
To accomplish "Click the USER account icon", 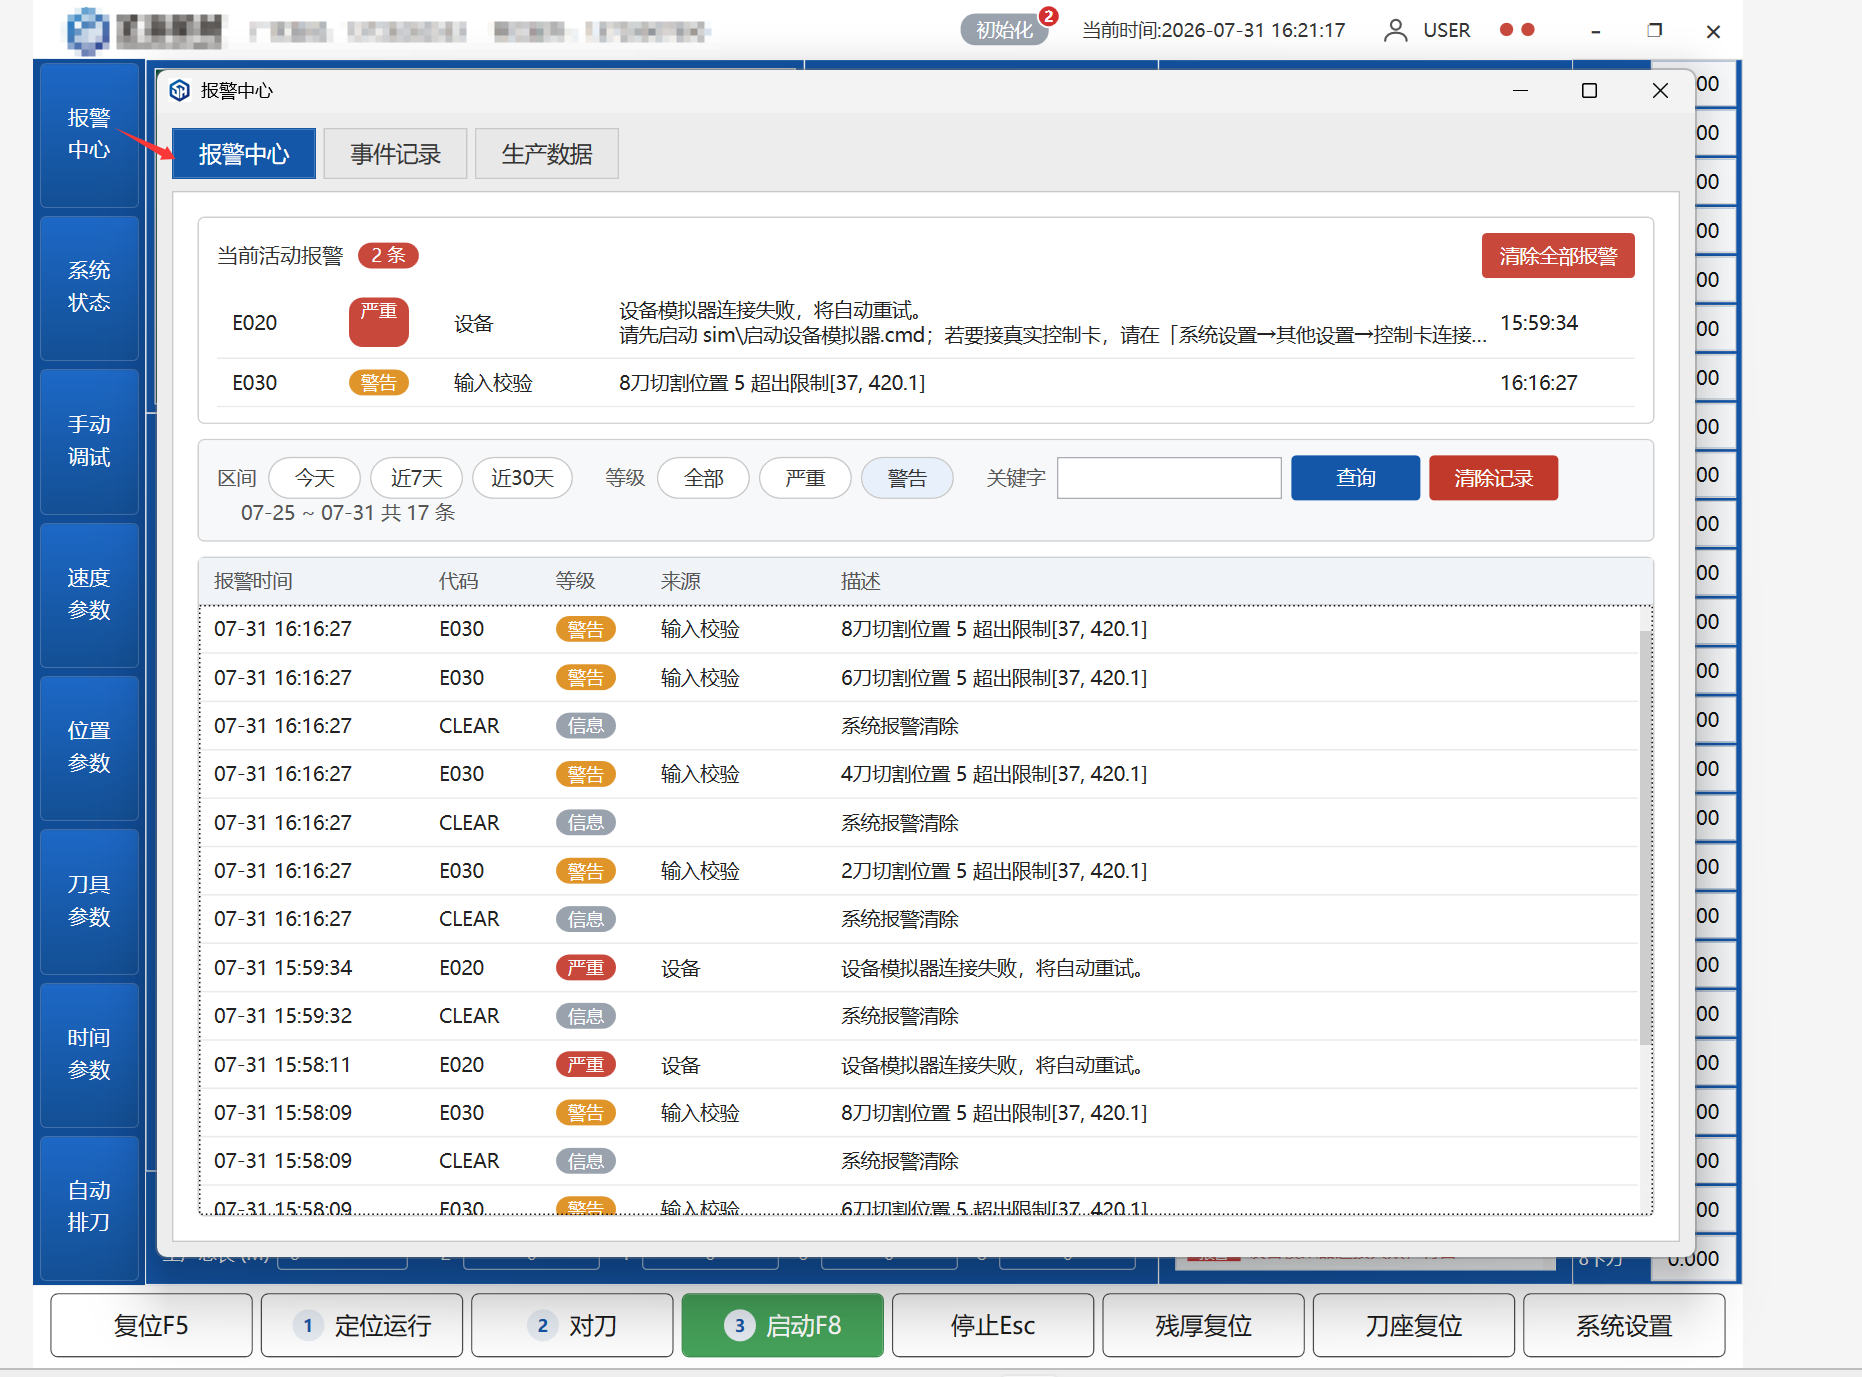I will (x=1395, y=30).
